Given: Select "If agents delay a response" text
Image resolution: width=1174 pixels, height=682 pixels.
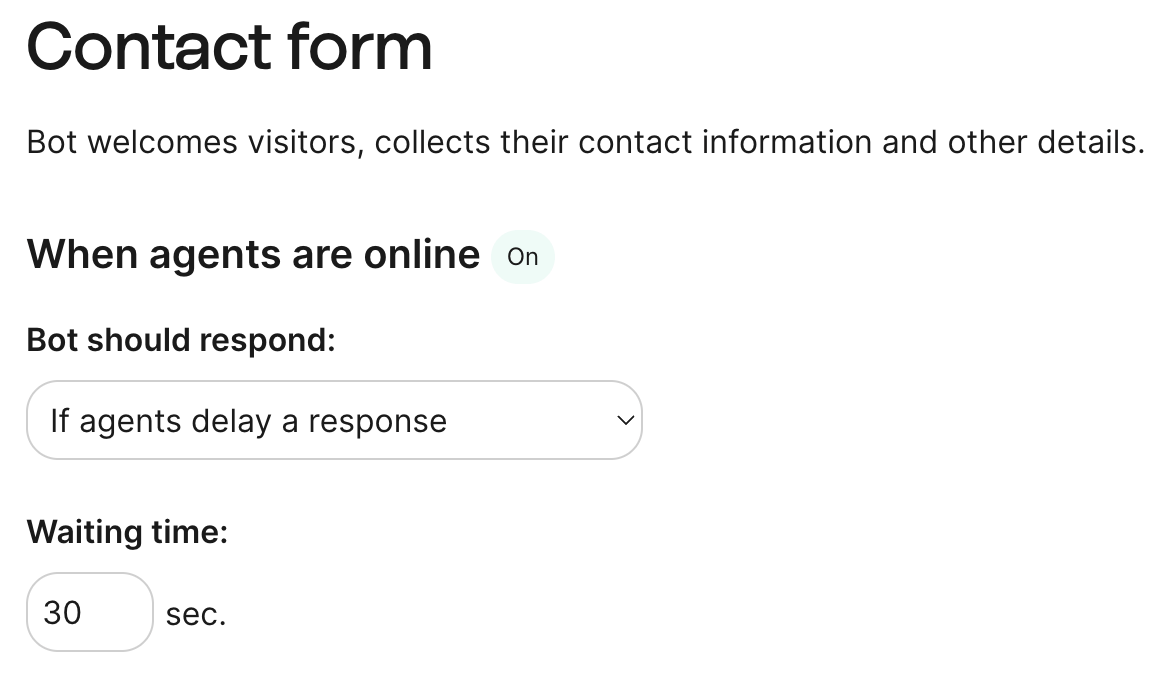Looking at the screenshot, I should coord(248,421).
